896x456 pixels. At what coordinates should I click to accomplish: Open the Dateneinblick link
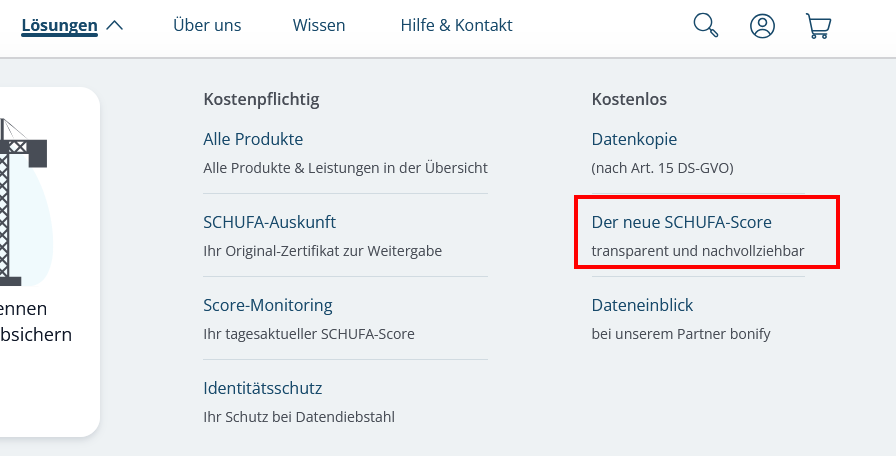pyautogui.click(x=642, y=305)
